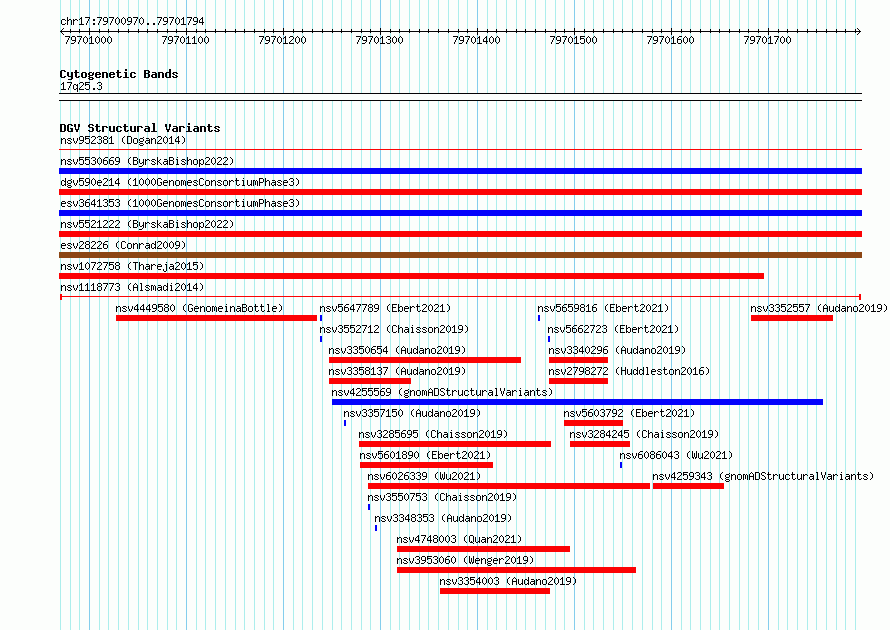This screenshot has height=630, width=890.
Task: Click ruler position 79701500
Action: 573,40
